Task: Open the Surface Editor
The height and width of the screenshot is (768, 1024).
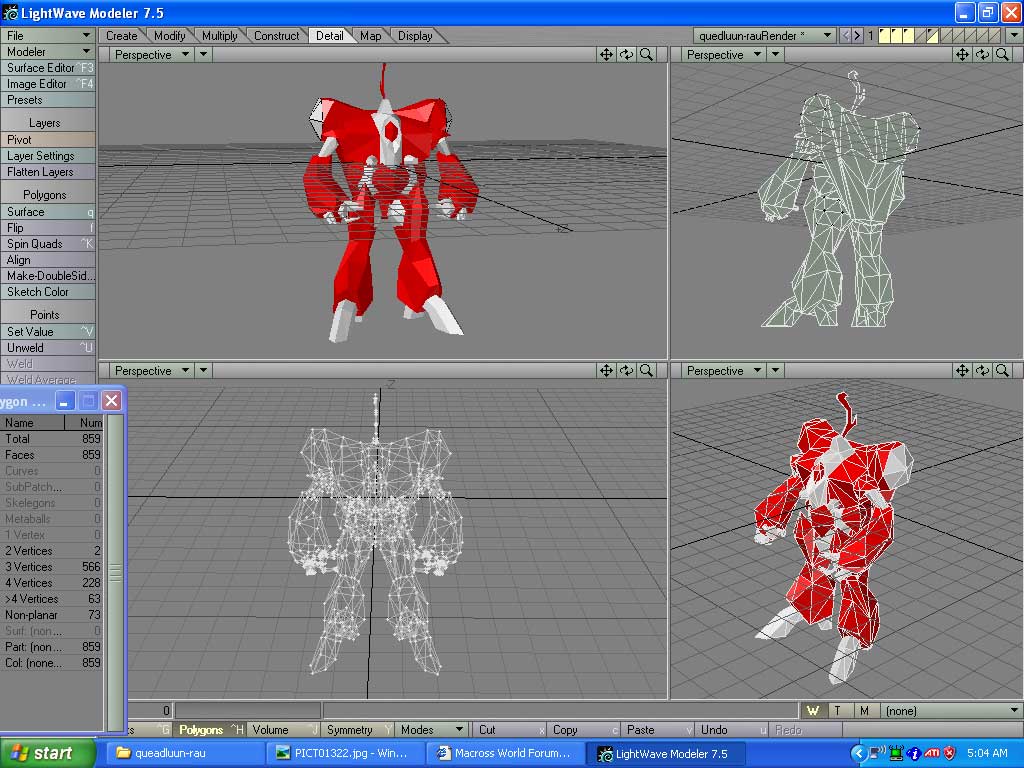Action: tap(48, 68)
